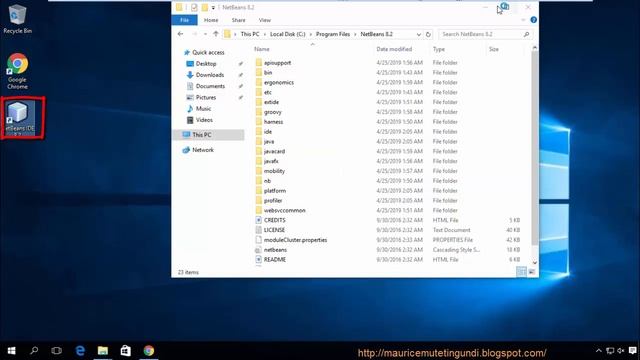The image size is (640, 360).
Task: Open the address bar history dropdown
Action: [418, 34]
